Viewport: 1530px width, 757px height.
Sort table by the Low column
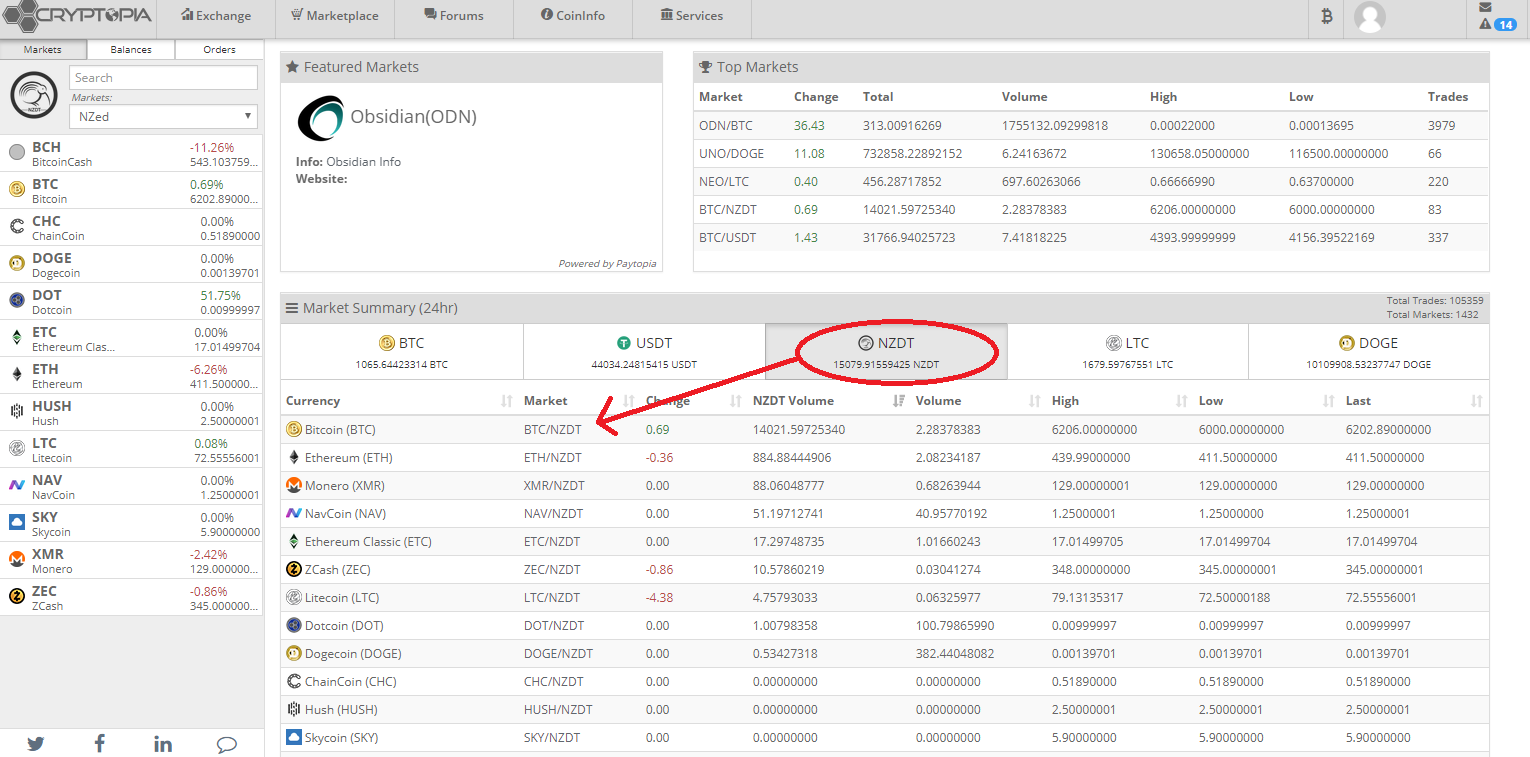pyautogui.click(x=1267, y=401)
